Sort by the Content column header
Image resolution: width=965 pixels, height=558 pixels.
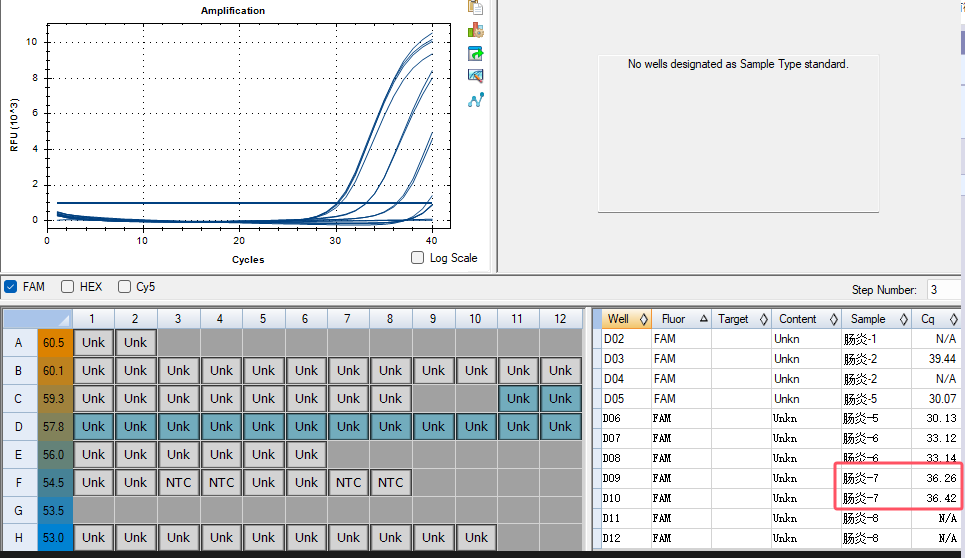tap(806, 319)
